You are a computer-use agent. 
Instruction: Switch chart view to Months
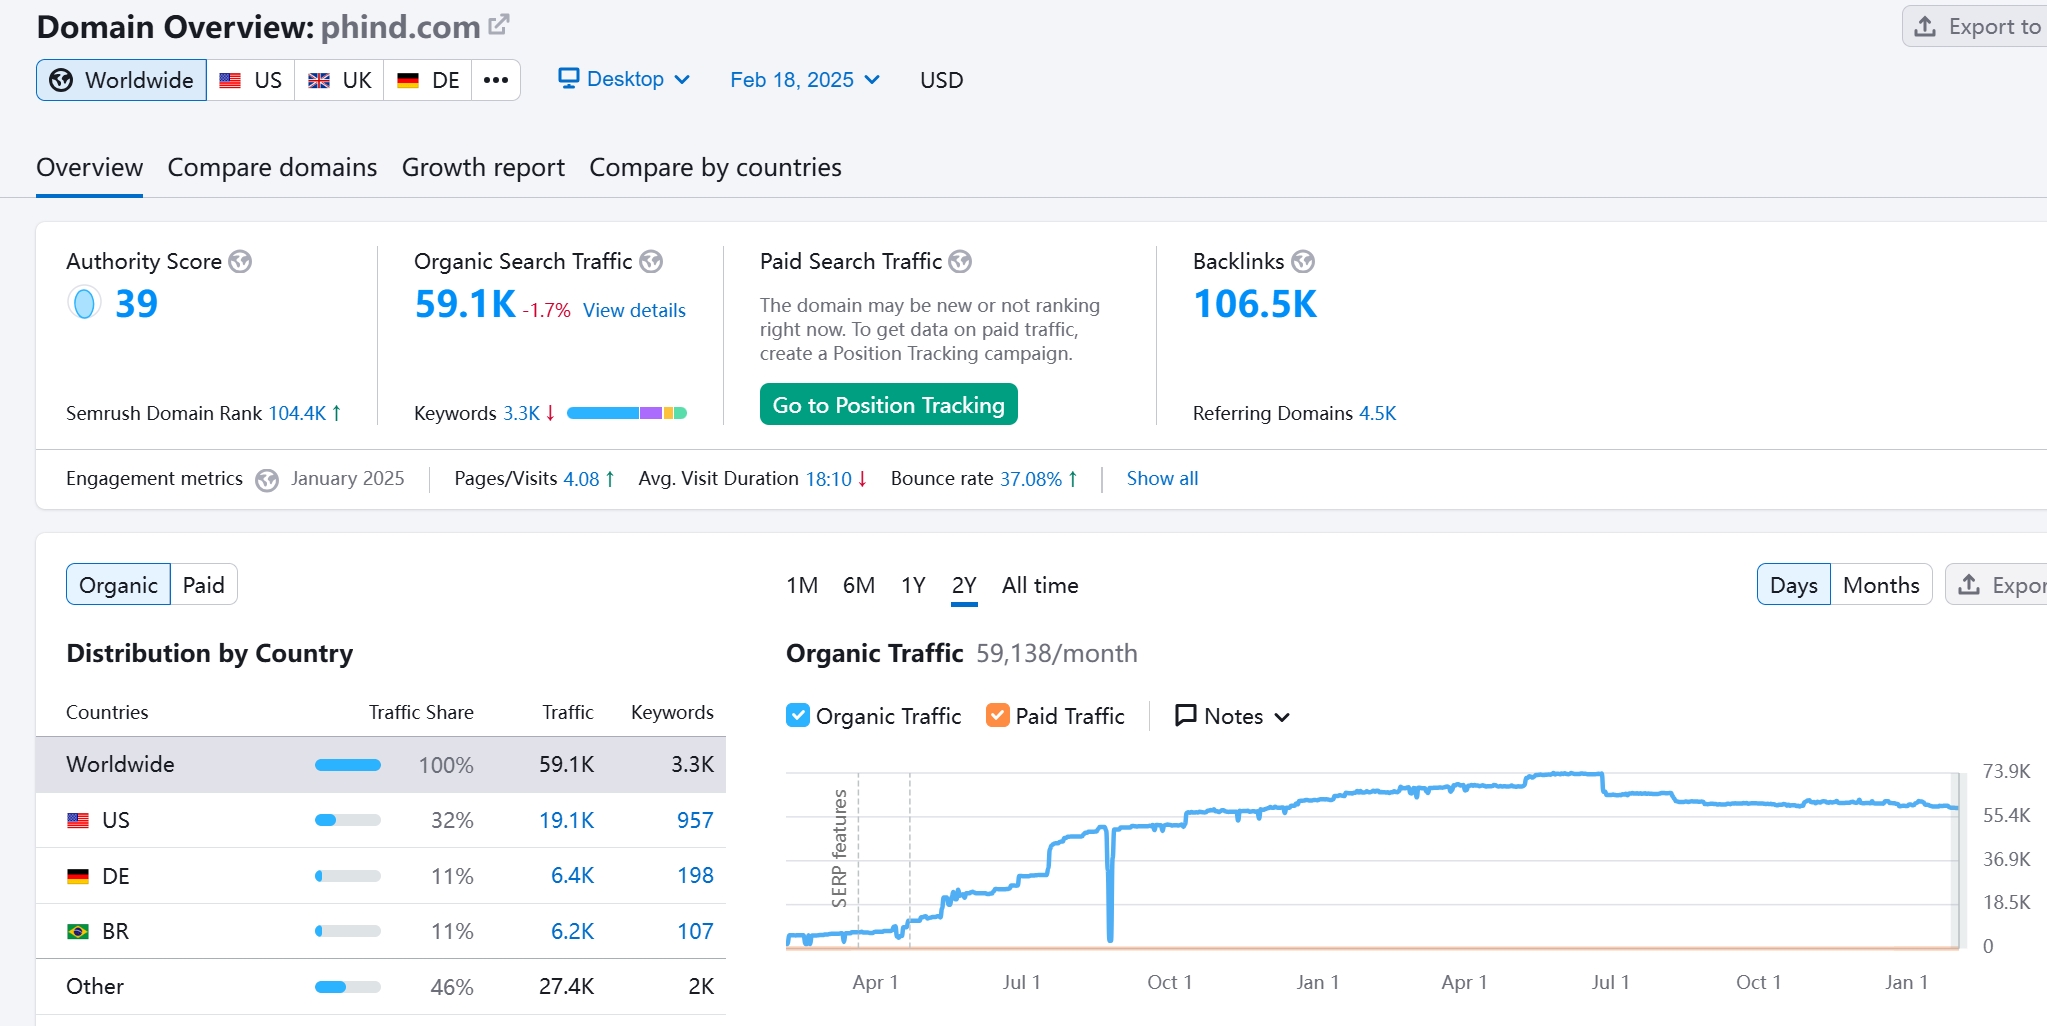point(1880,585)
